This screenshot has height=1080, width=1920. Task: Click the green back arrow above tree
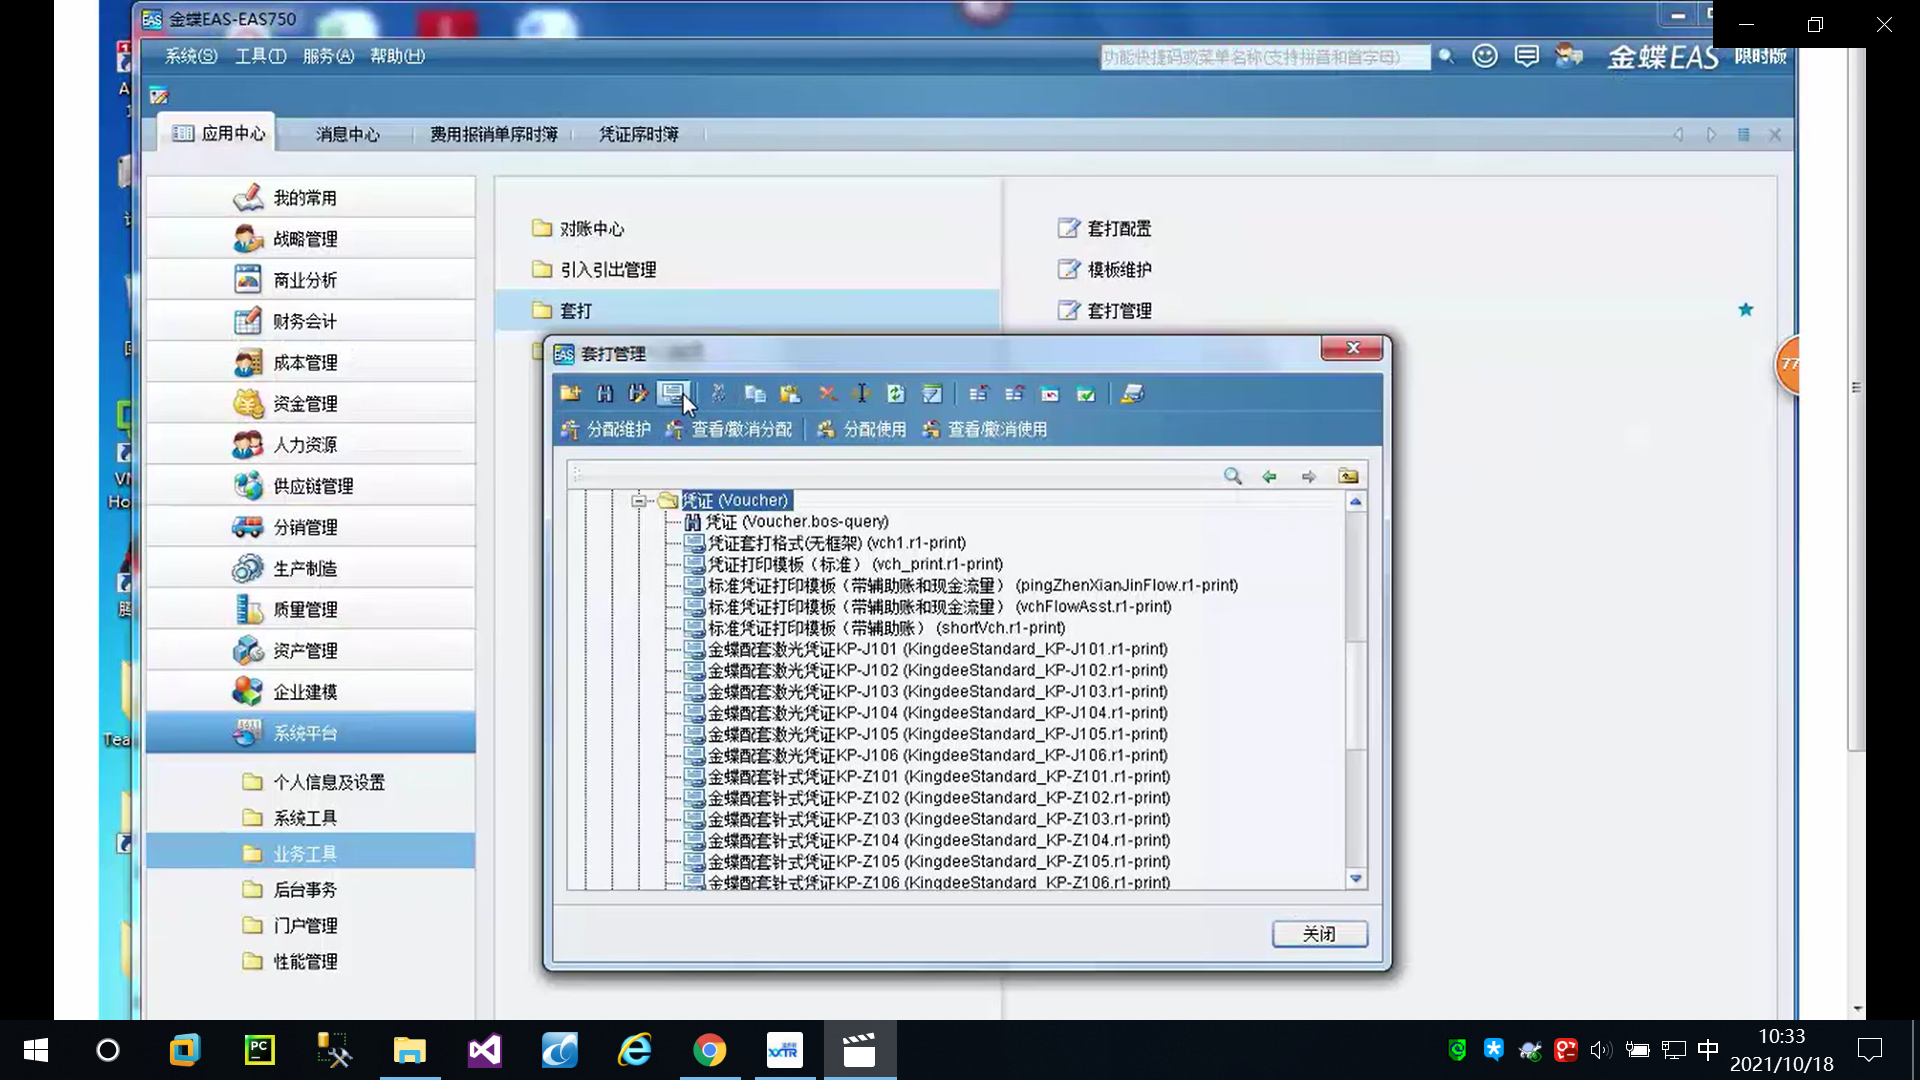pos(1269,476)
